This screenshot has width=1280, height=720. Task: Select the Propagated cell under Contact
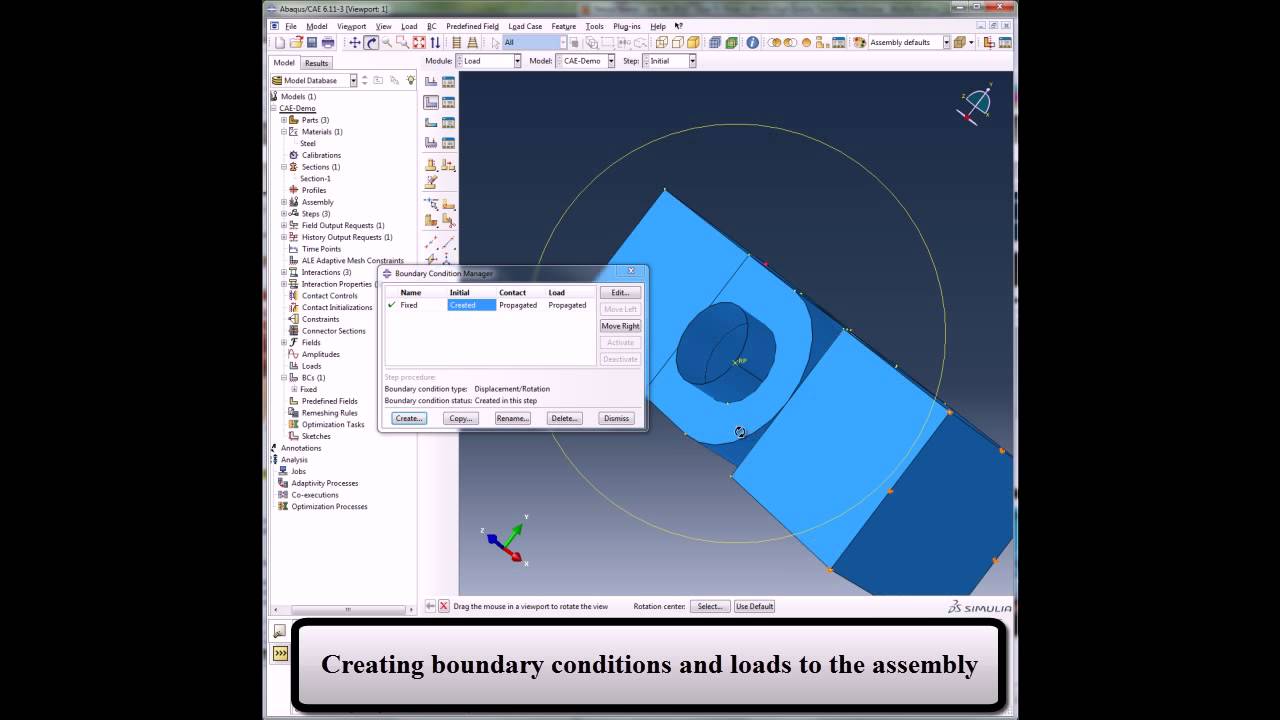point(518,305)
